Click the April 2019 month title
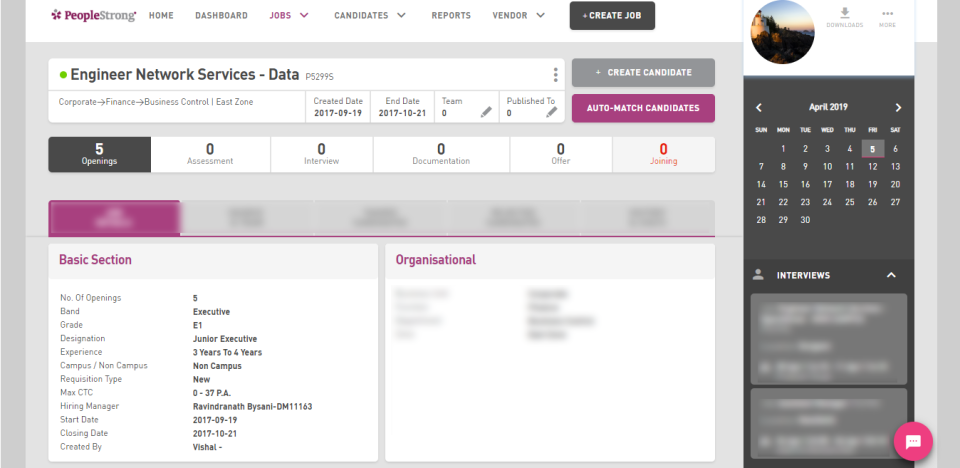Screen dimensions: 960x468 (x=828, y=107)
